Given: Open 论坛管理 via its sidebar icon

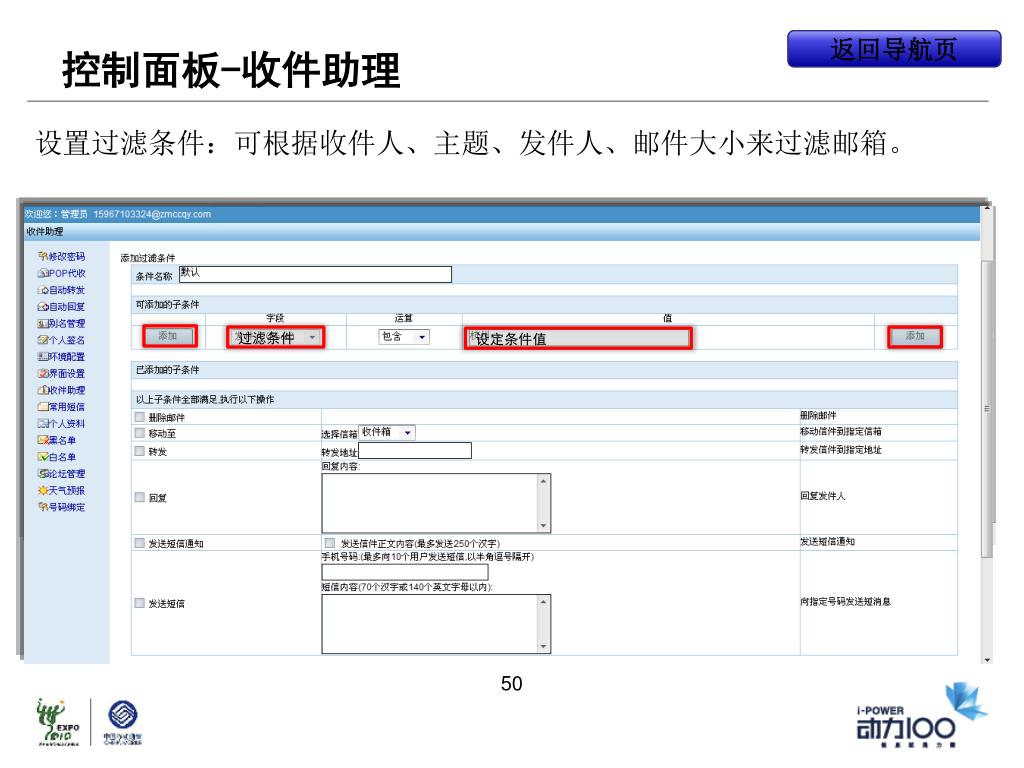Looking at the screenshot, I should (43, 473).
